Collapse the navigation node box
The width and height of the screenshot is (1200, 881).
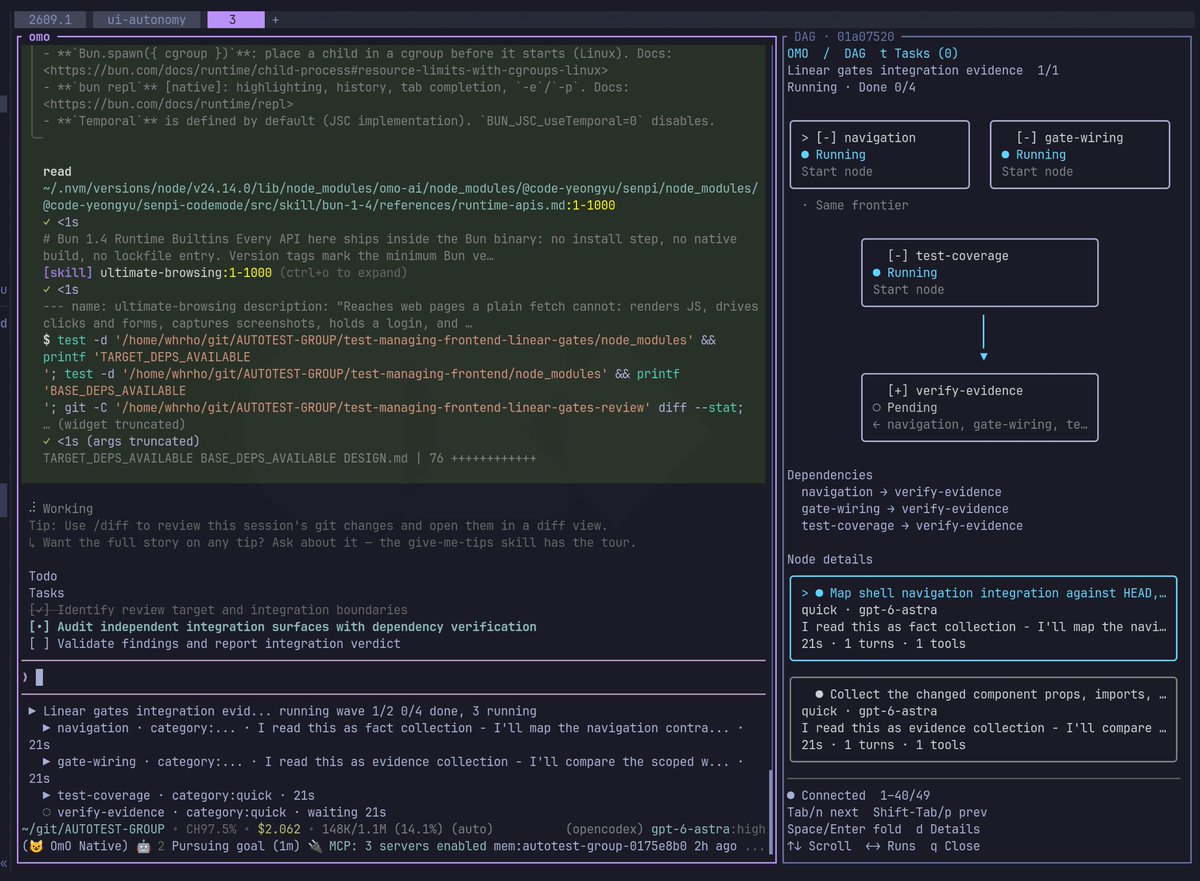tap(827, 138)
